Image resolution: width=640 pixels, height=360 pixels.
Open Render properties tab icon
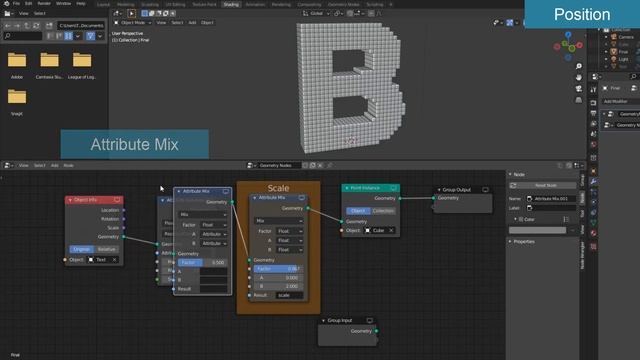(593, 103)
